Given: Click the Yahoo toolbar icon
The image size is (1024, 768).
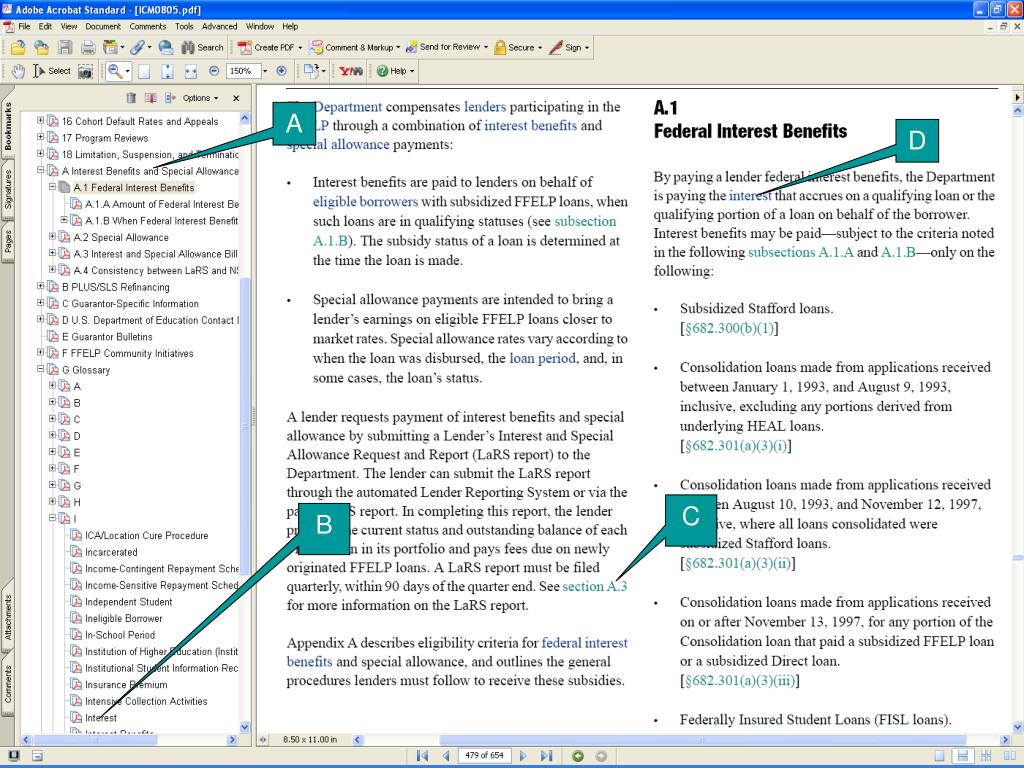Looking at the screenshot, I should point(351,71).
